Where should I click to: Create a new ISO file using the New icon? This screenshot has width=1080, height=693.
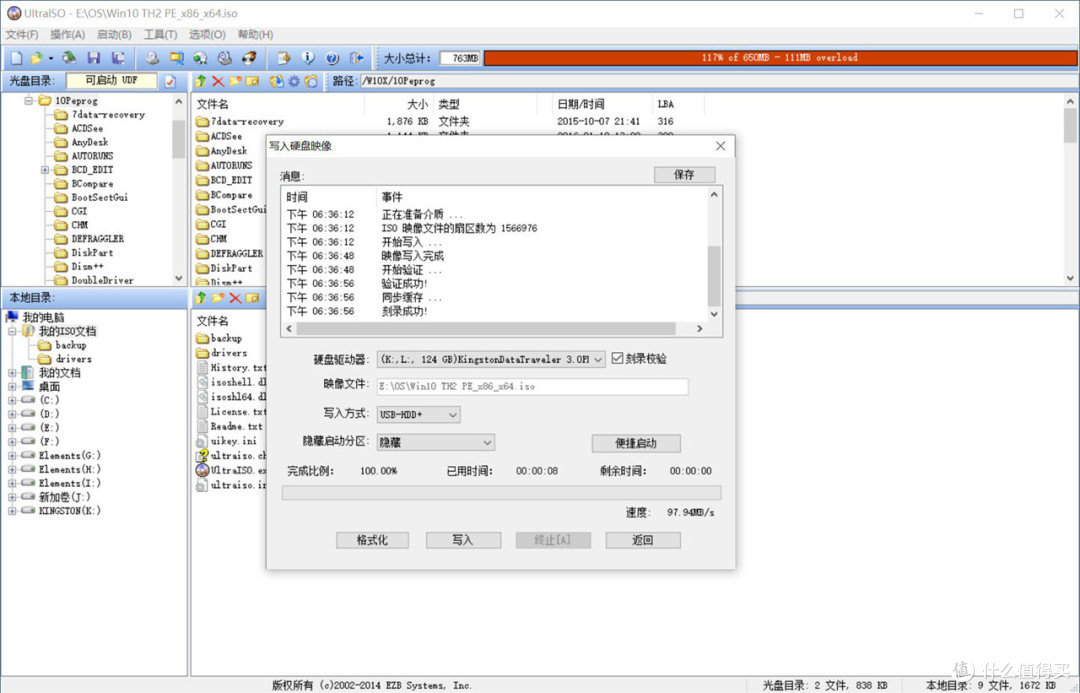point(19,58)
